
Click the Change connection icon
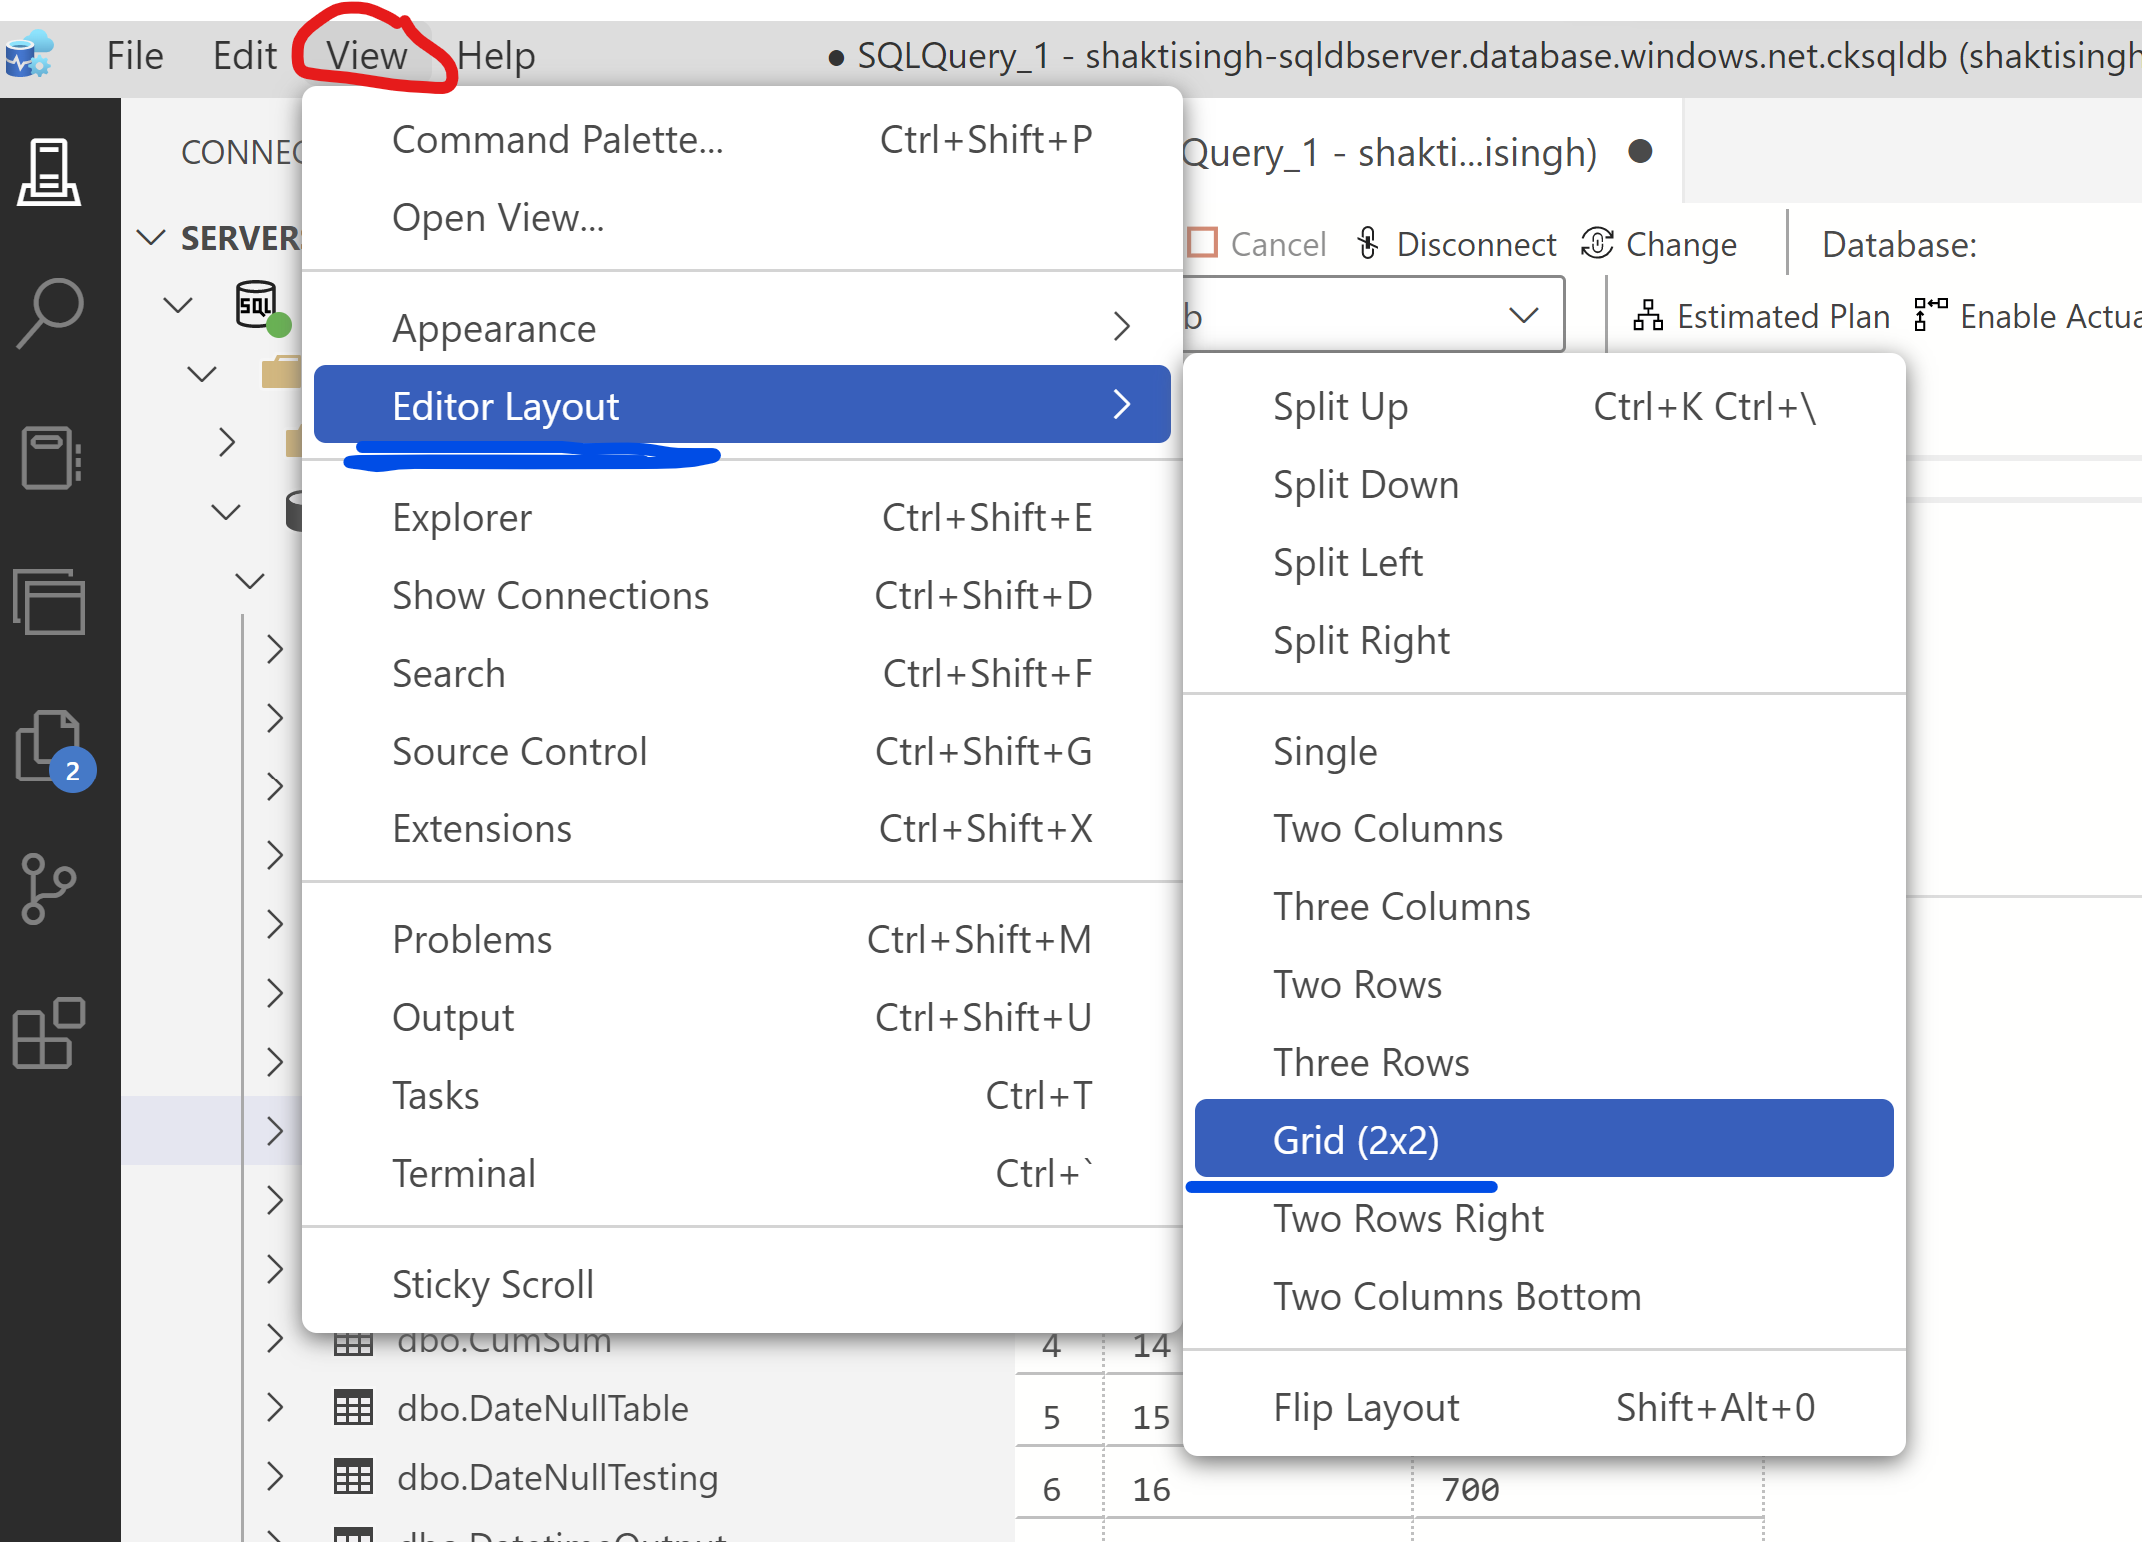pos(1597,243)
